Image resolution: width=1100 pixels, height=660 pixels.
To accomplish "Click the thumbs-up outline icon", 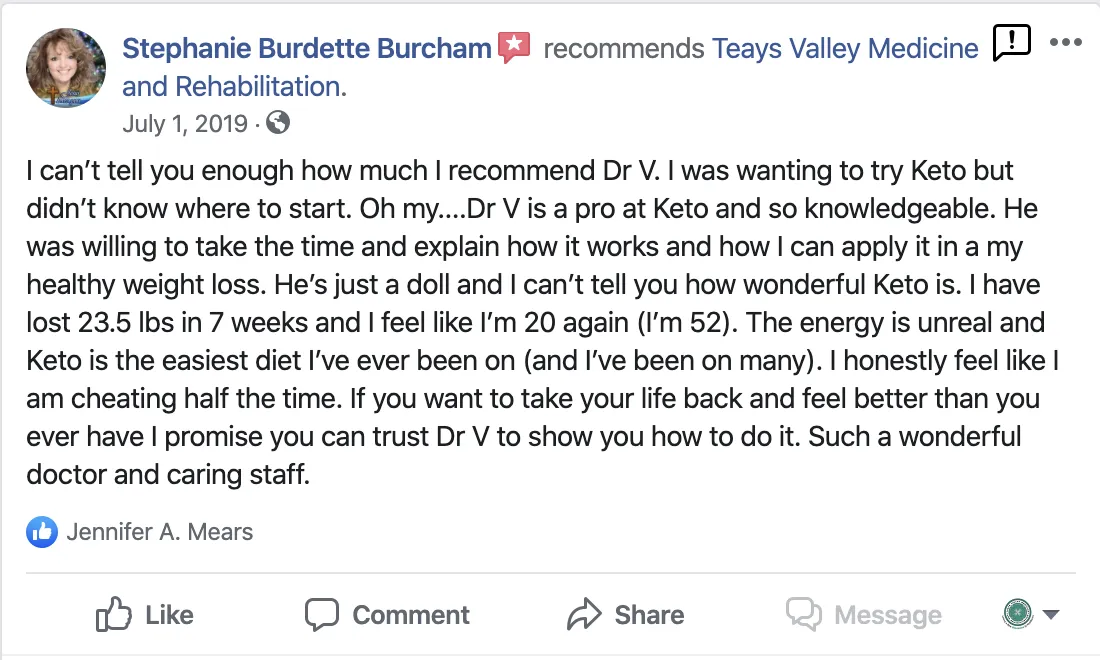I will click(114, 614).
